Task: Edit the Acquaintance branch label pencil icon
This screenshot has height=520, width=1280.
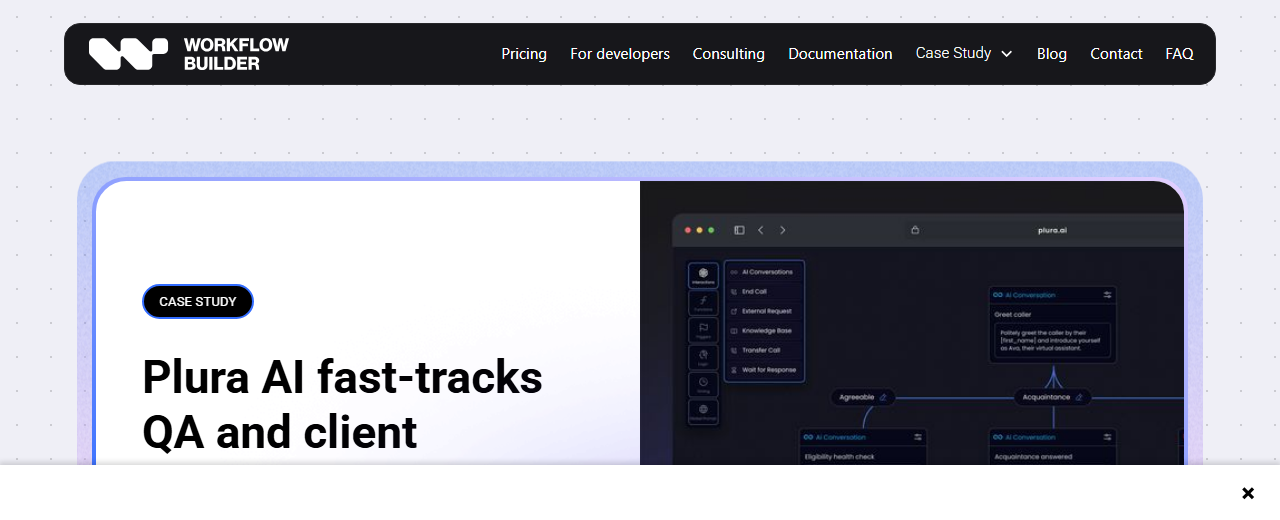Action: (x=1079, y=397)
